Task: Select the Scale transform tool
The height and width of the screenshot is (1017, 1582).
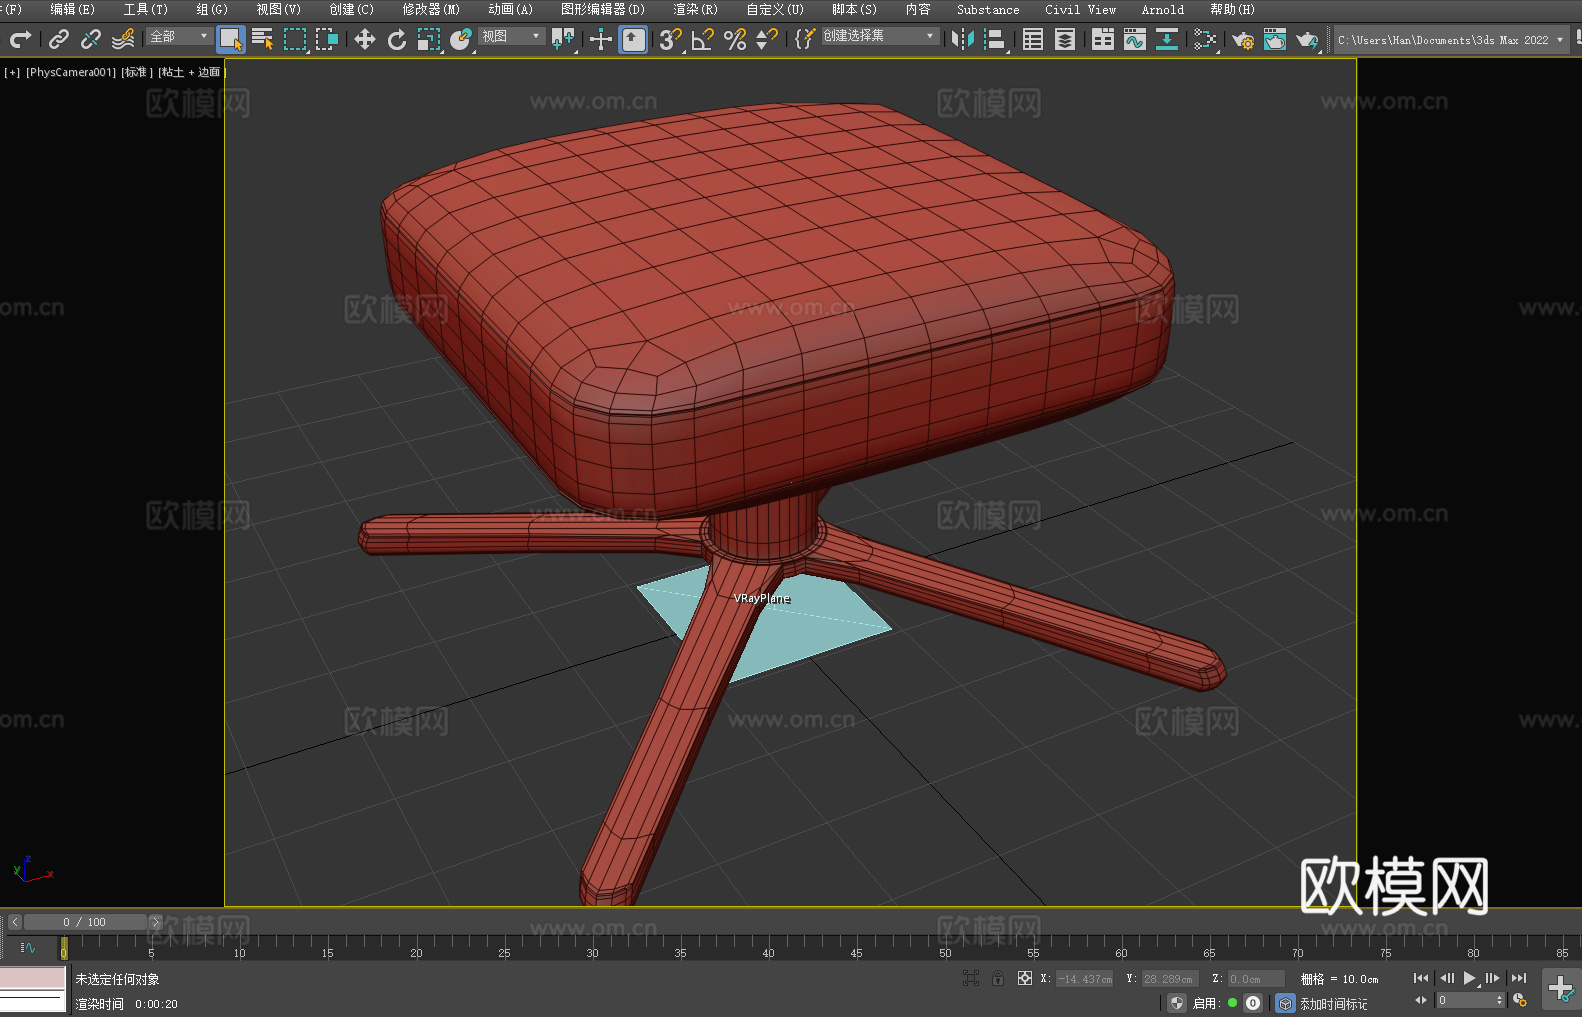Action: (429, 39)
